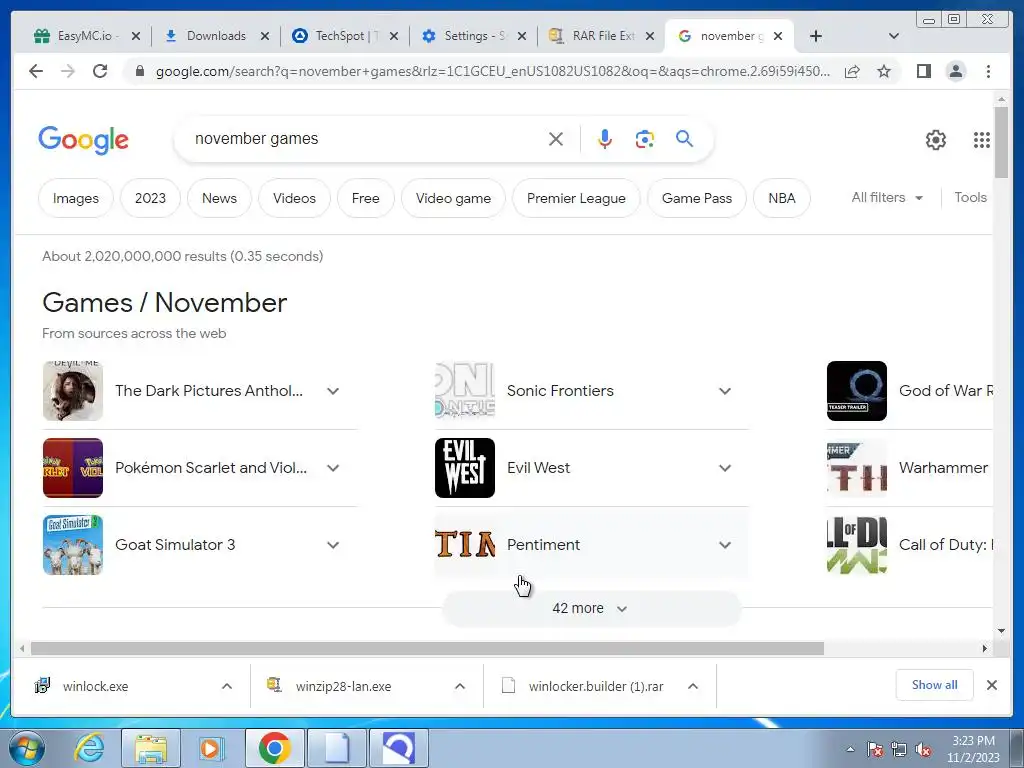
Task: Clear the search box with the X
Action: [556, 139]
